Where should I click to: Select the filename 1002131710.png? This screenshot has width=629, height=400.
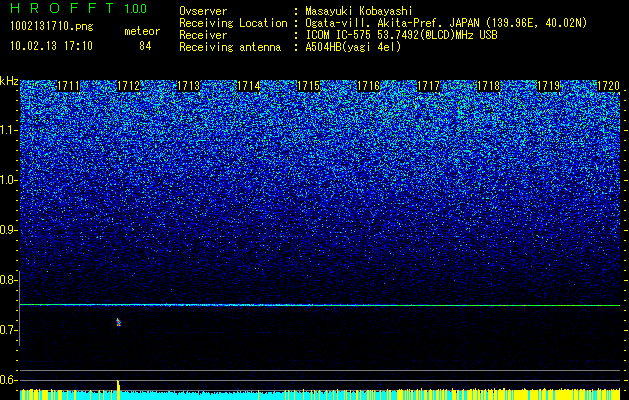pyautogui.click(x=52, y=26)
